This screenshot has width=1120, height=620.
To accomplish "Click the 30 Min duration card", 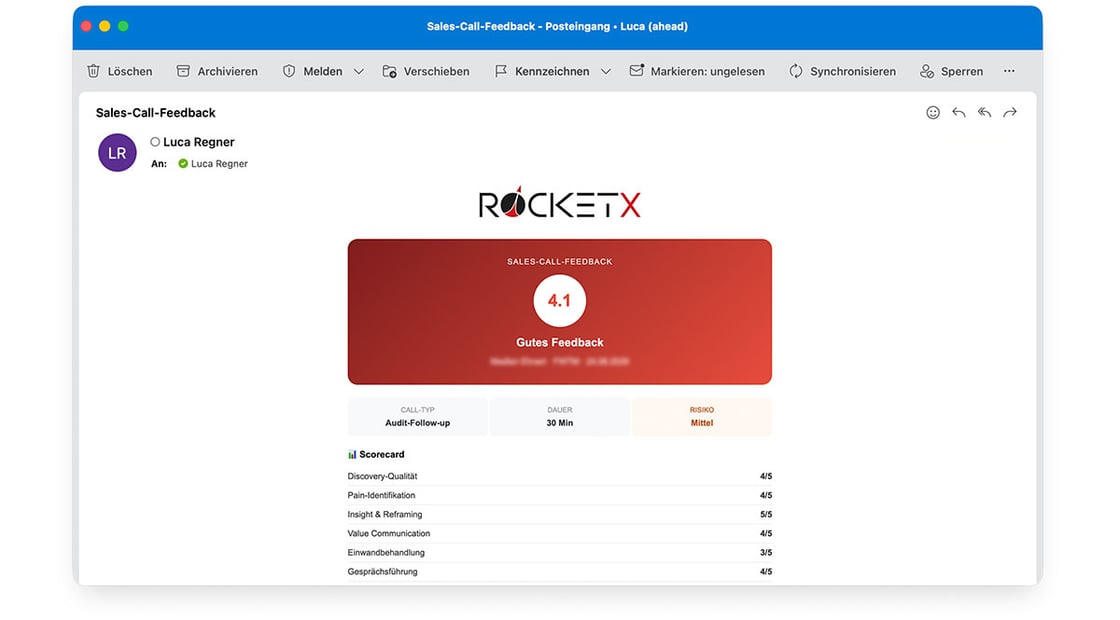I will [x=559, y=416].
